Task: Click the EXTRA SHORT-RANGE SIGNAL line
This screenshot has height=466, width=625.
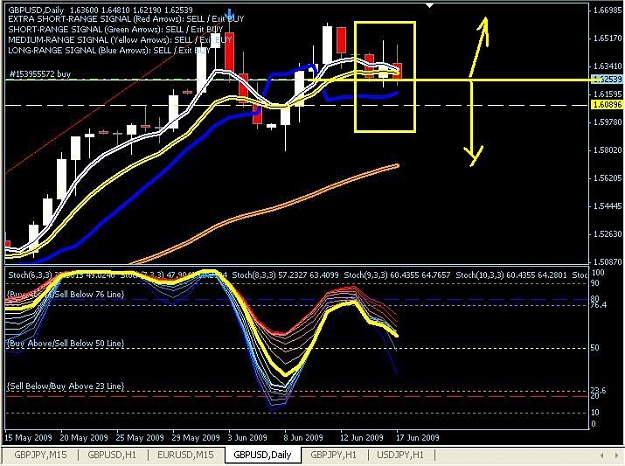Action: pyautogui.click(x=126, y=19)
